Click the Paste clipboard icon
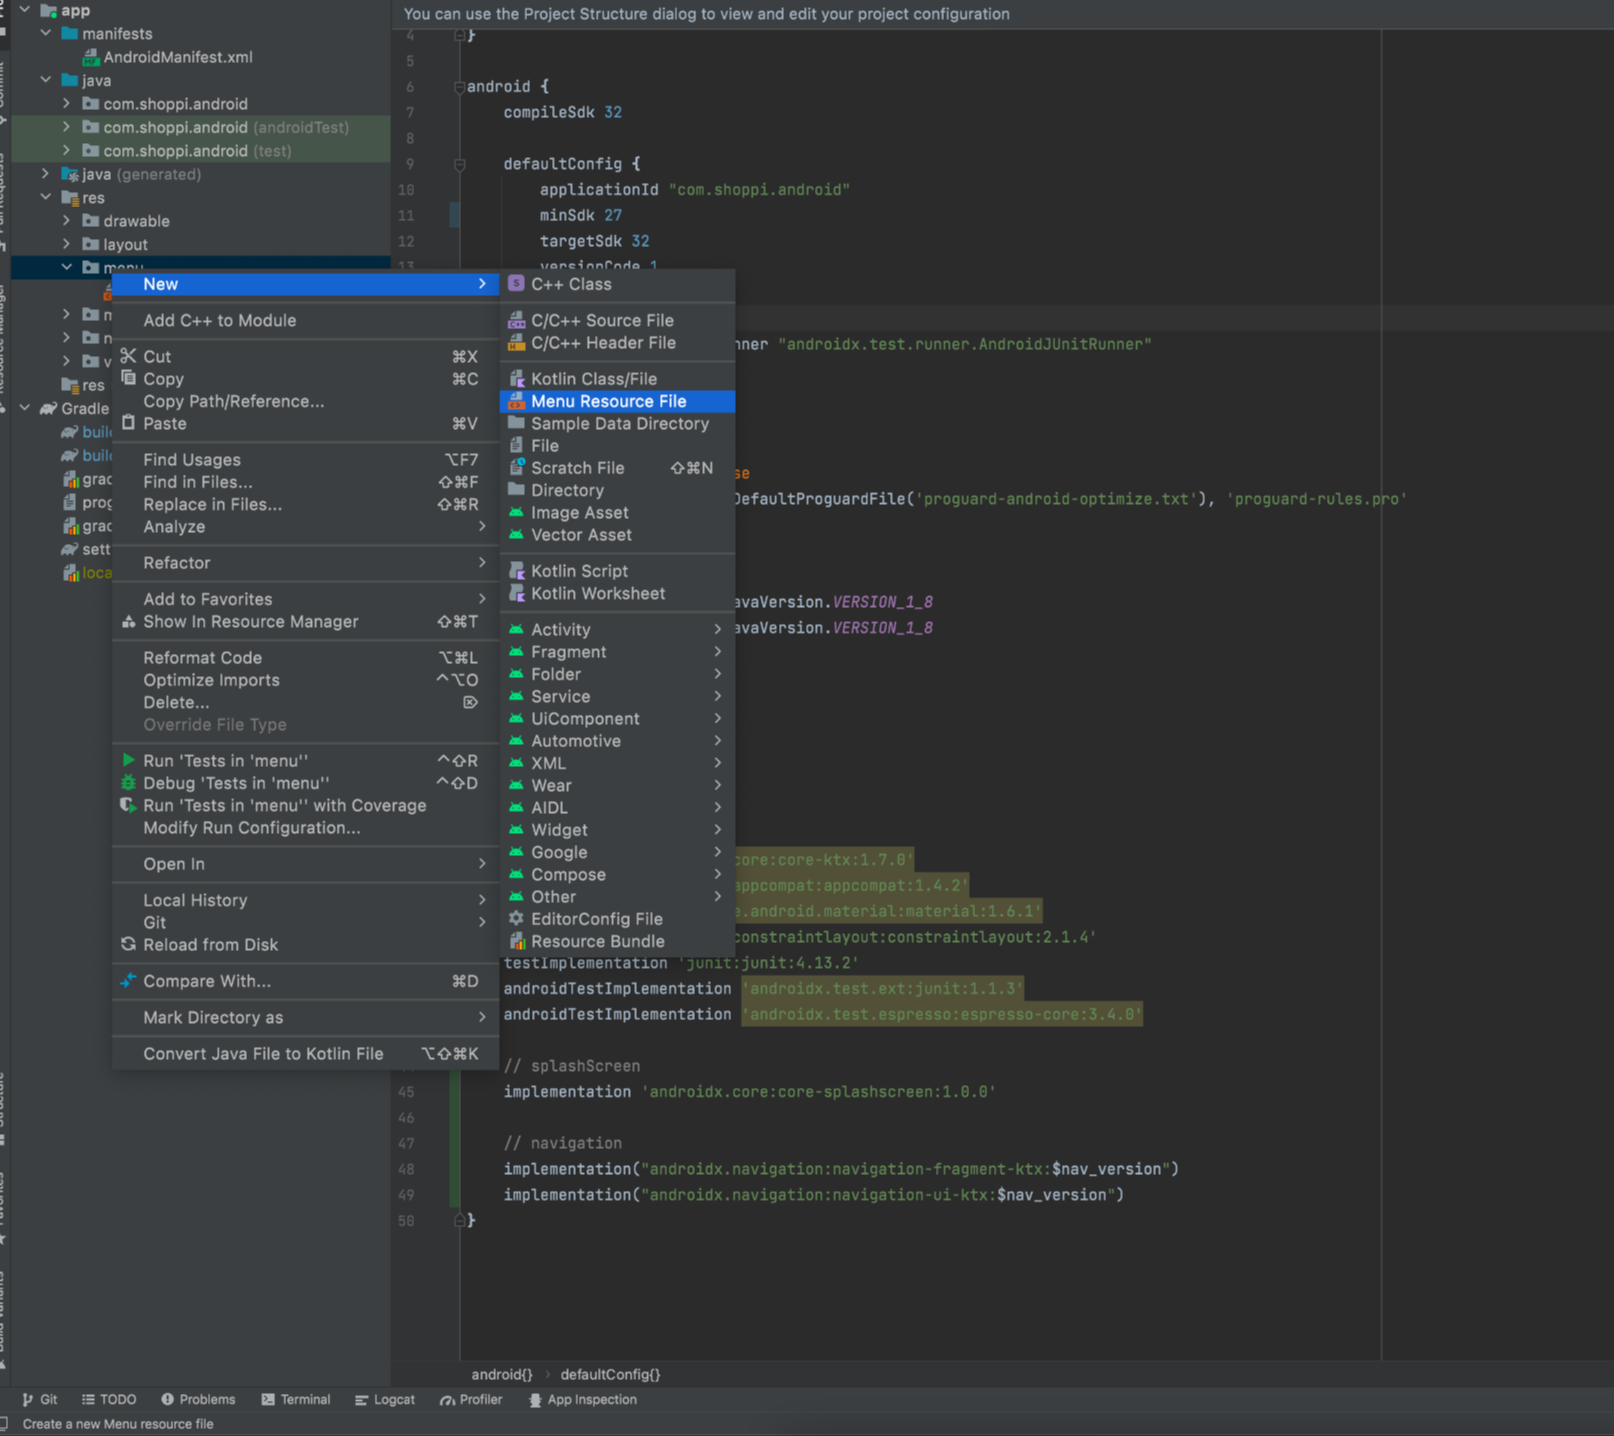 [128, 423]
